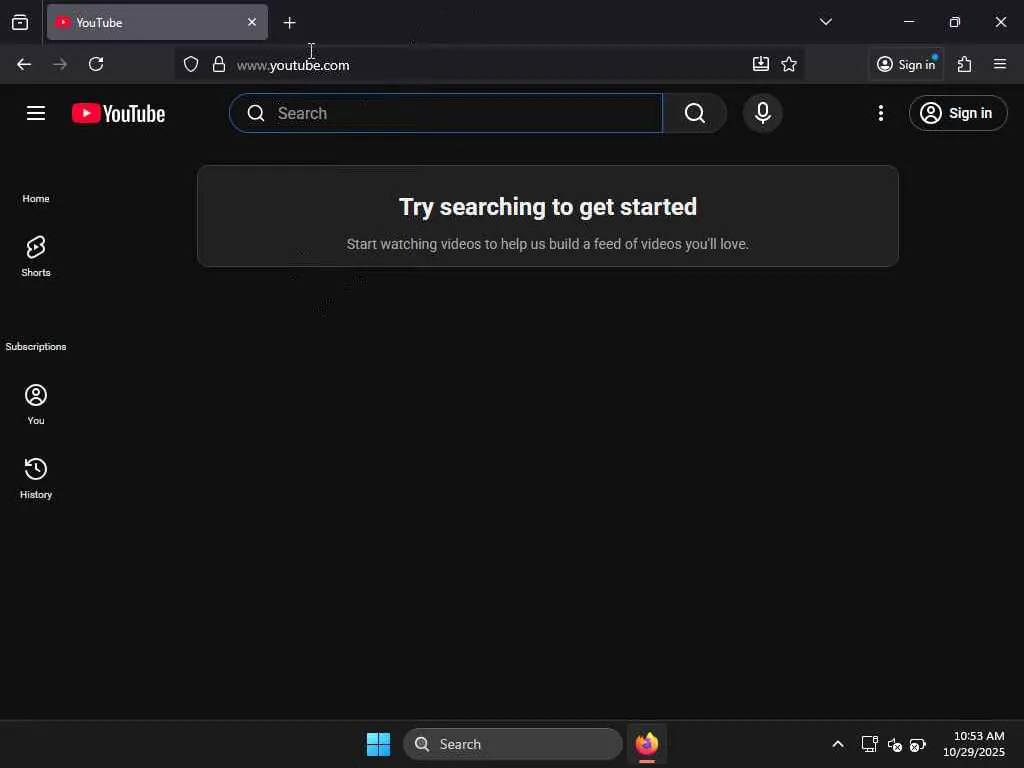Click 'Try searching to get started' heading
The height and width of the screenshot is (768, 1024).
[548, 207]
